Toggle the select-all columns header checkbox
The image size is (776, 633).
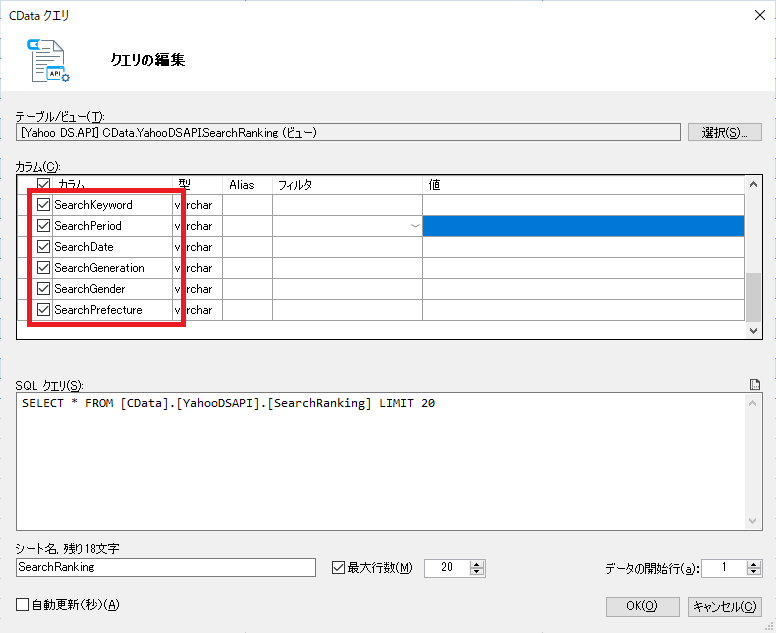click(44, 185)
